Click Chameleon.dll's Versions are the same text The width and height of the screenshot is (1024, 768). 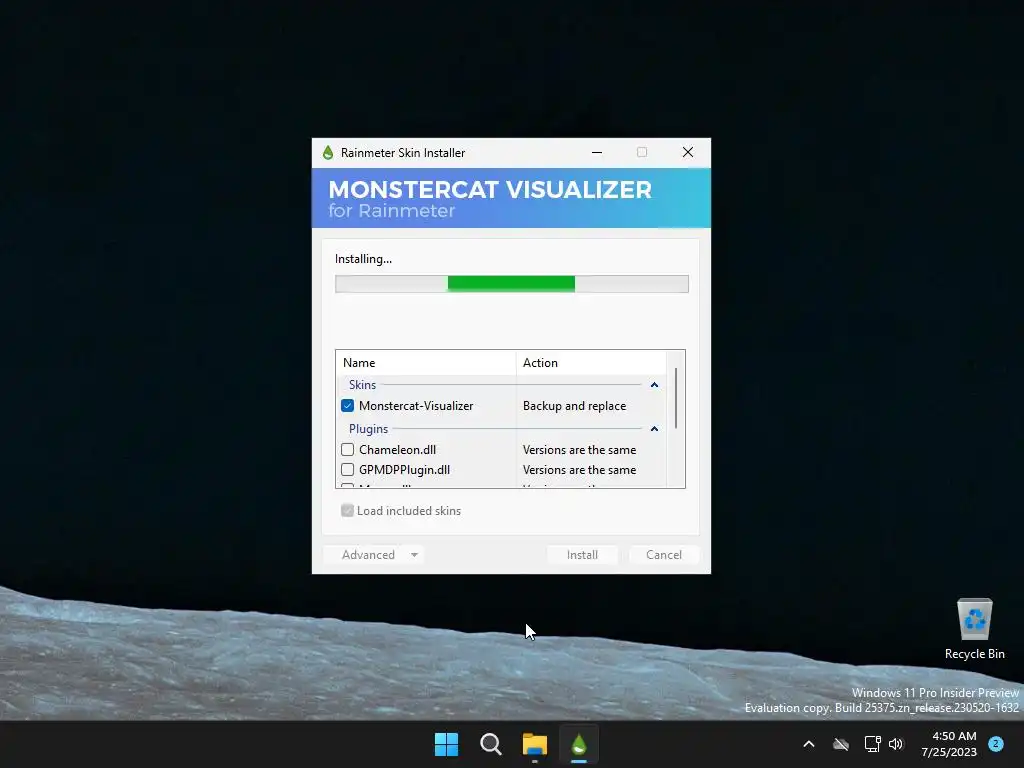point(579,450)
